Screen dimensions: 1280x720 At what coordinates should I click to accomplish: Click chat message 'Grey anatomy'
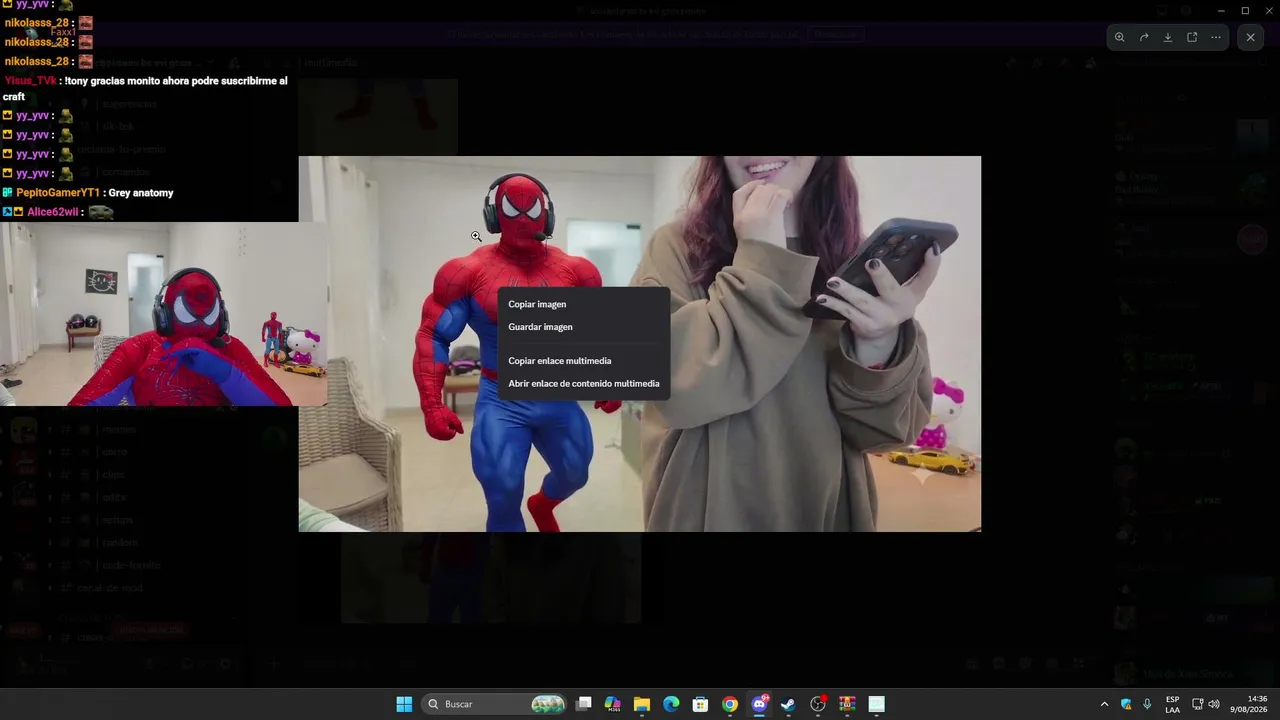[x=141, y=192]
